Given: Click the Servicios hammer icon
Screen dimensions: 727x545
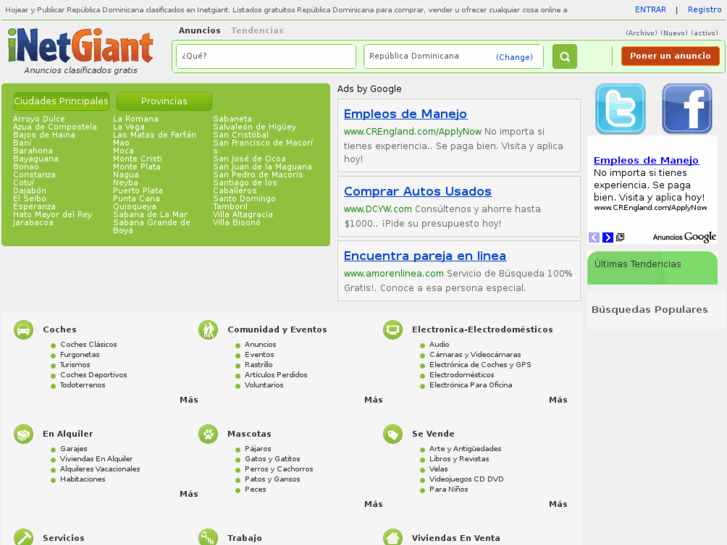Looking at the screenshot, I should click(23, 537).
